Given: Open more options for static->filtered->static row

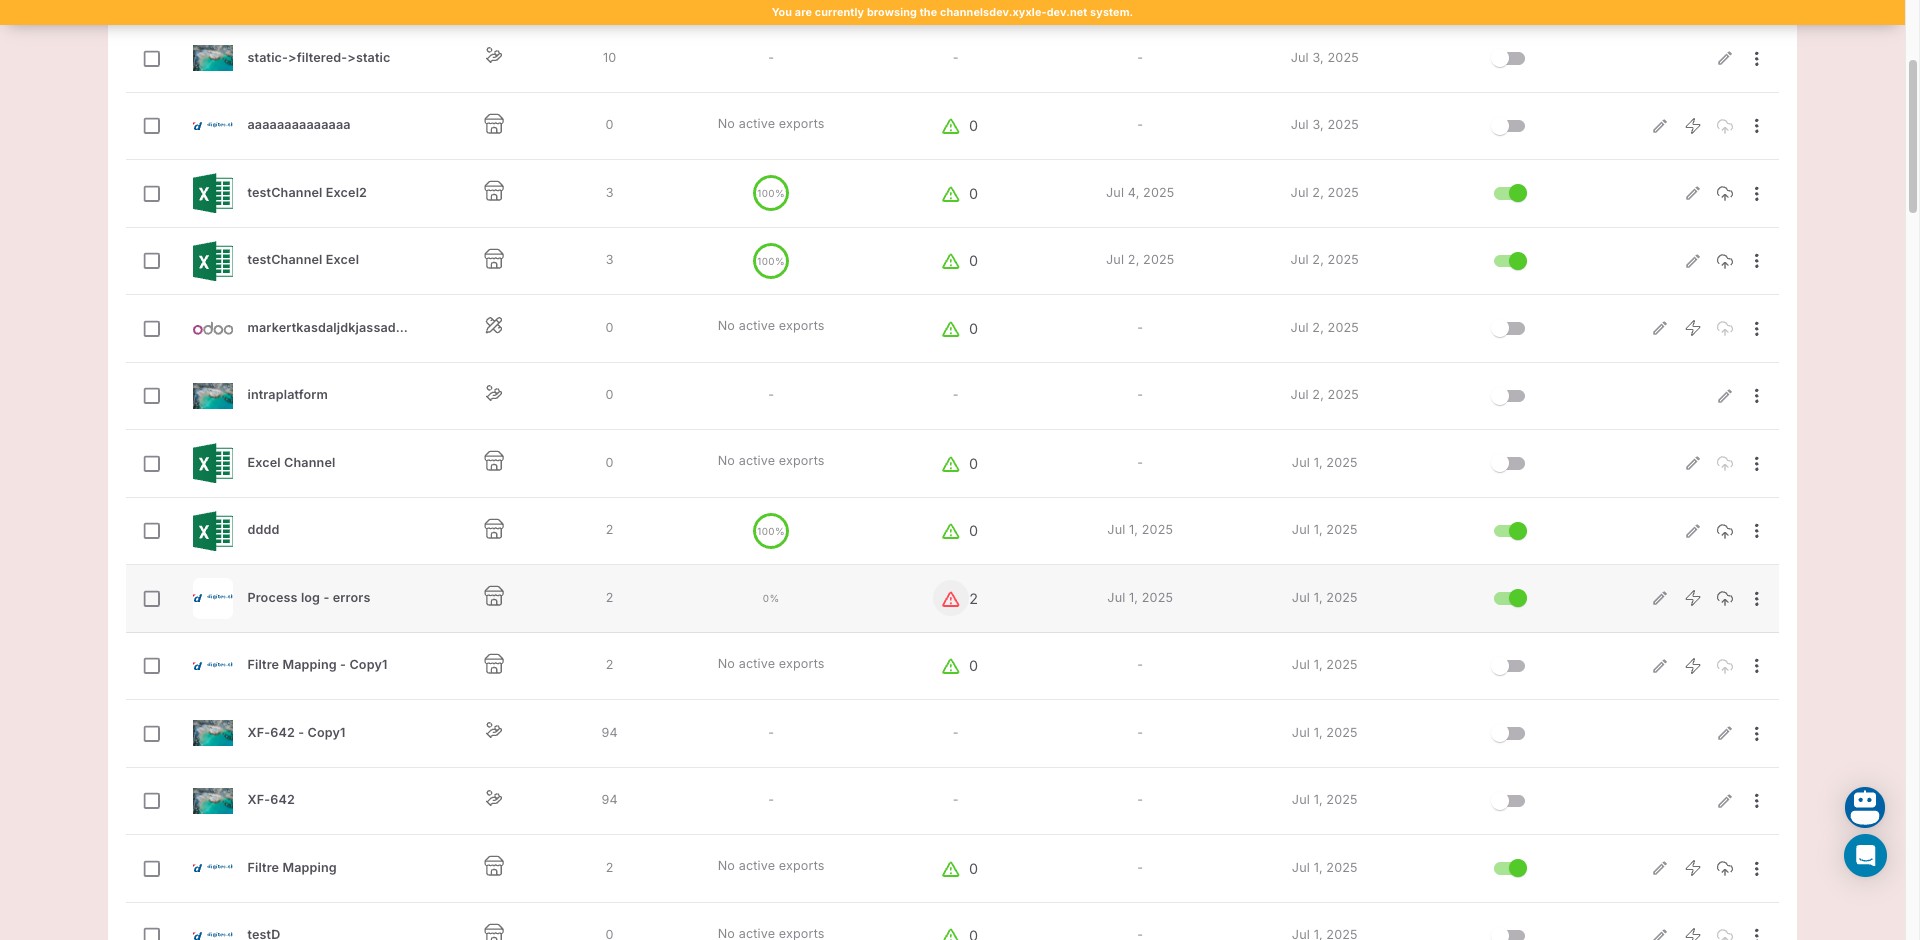Looking at the screenshot, I should point(1756,59).
